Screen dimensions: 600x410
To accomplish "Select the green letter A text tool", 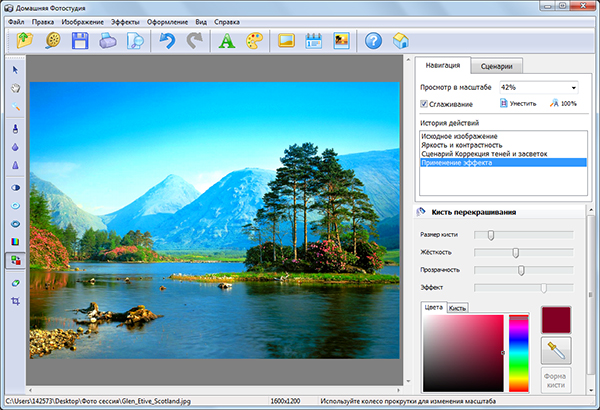I will point(226,41).
